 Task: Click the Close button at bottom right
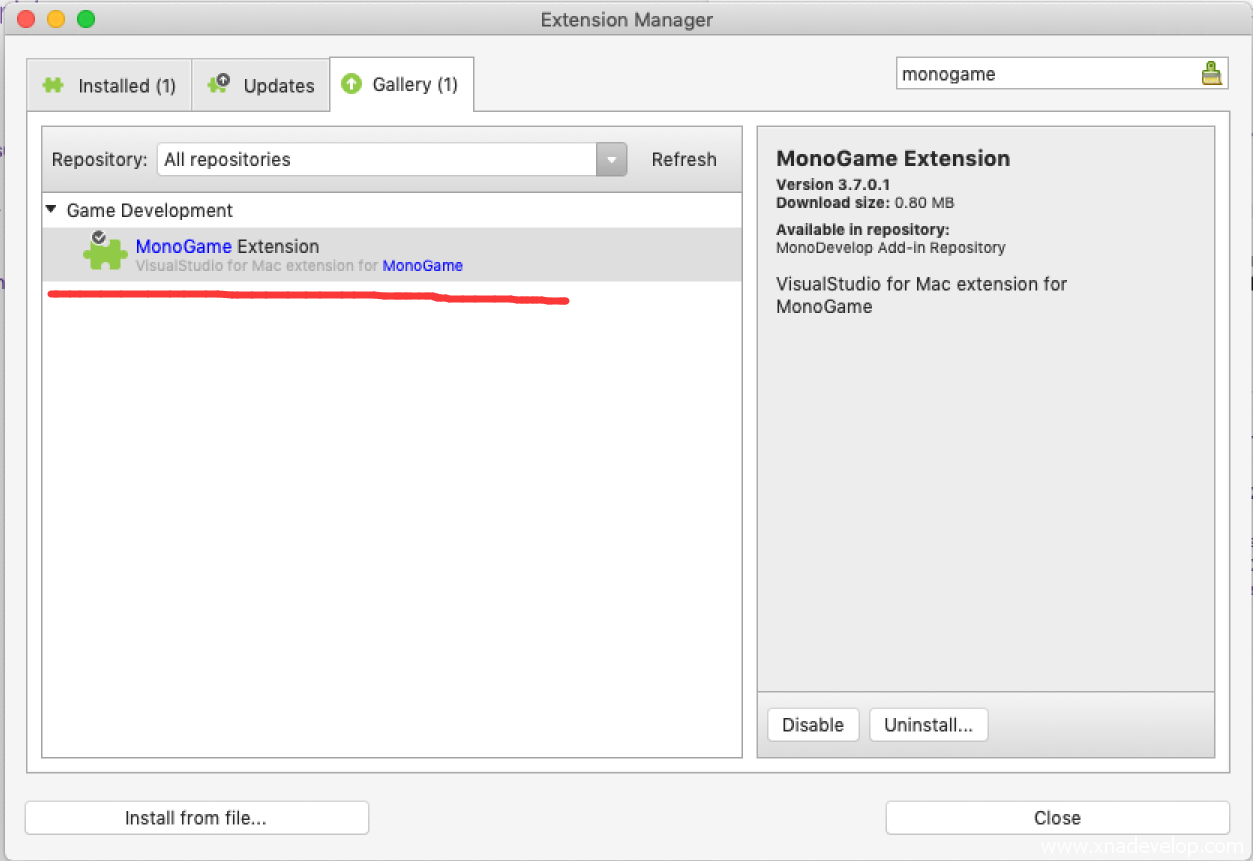coord(1057,818)
